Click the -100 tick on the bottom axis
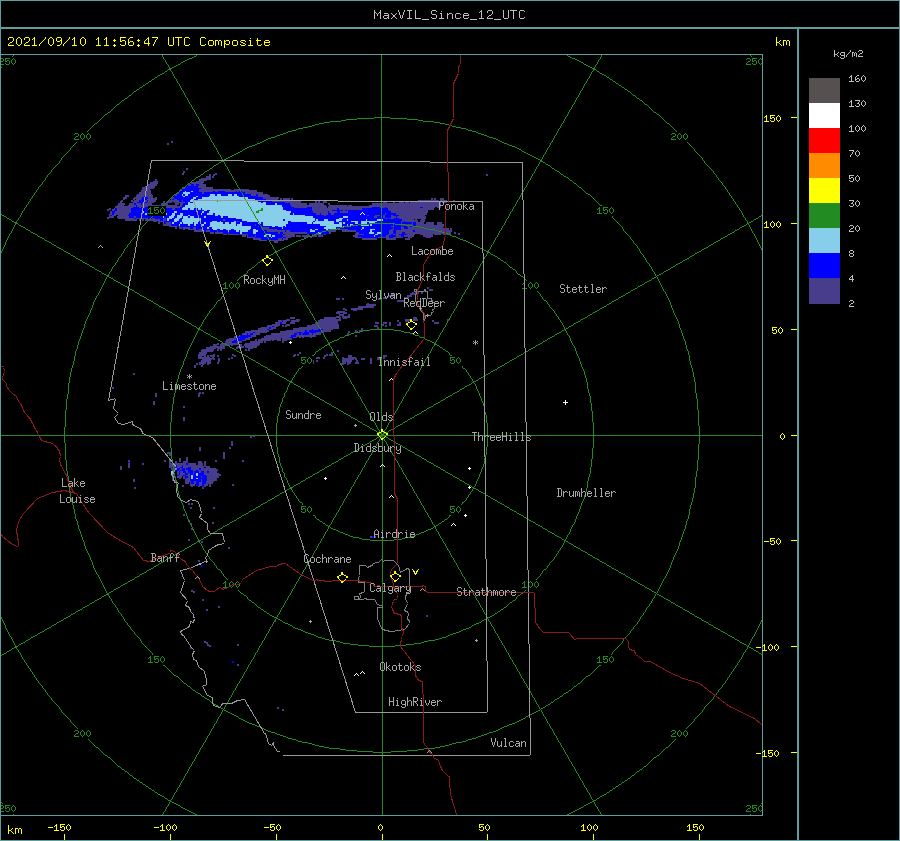 [165, 827]
